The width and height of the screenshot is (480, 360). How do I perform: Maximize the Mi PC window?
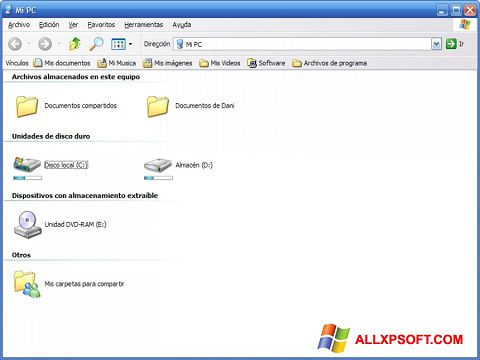(456, 10)
